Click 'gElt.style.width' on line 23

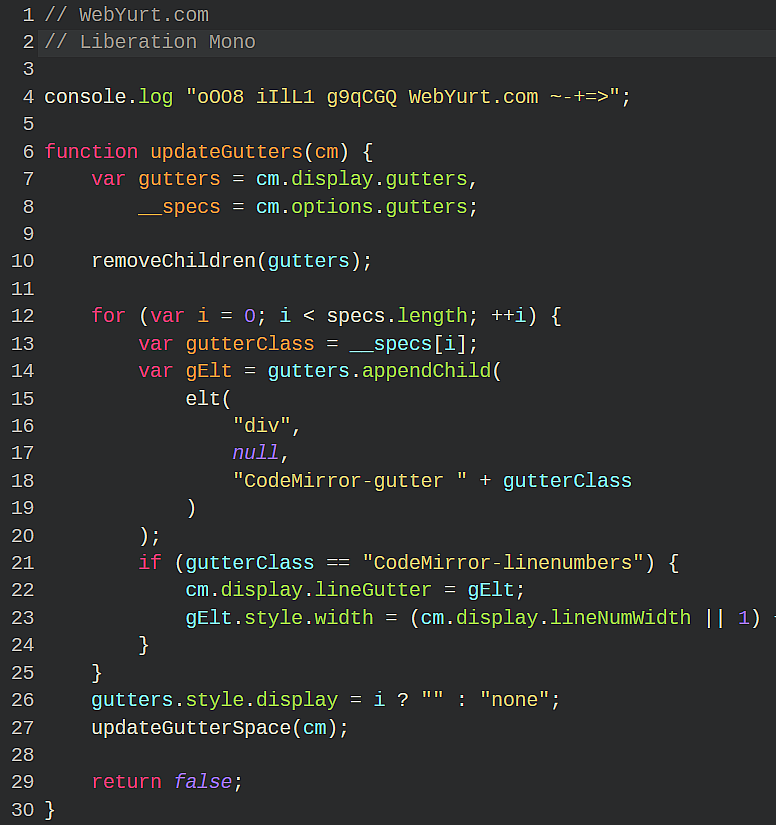pos(279,618)
